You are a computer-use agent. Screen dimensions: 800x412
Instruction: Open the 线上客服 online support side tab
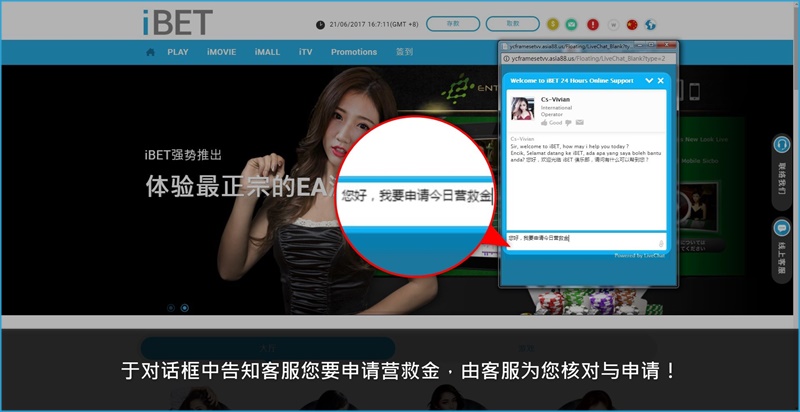coord(782,250)
